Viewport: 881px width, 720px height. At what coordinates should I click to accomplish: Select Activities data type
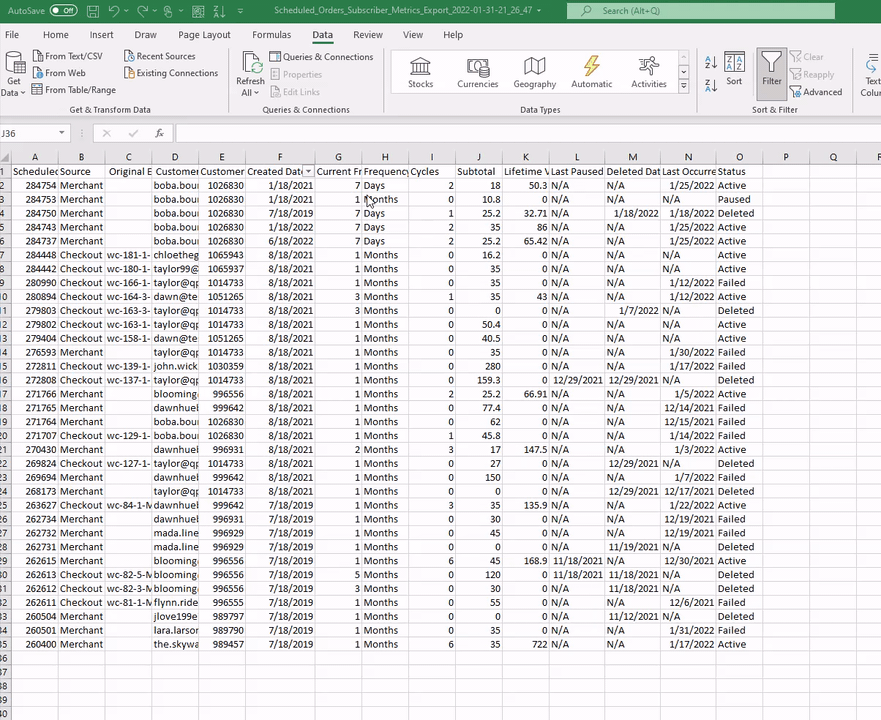(x=648, y=73)
